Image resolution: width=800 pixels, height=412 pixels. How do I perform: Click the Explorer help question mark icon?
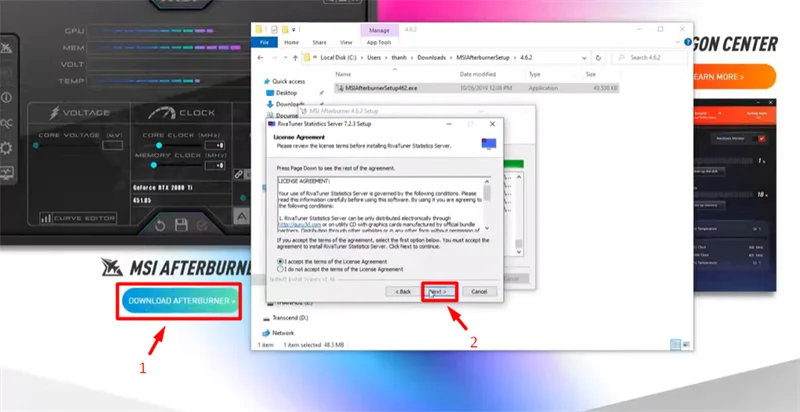tap(688, 42)
